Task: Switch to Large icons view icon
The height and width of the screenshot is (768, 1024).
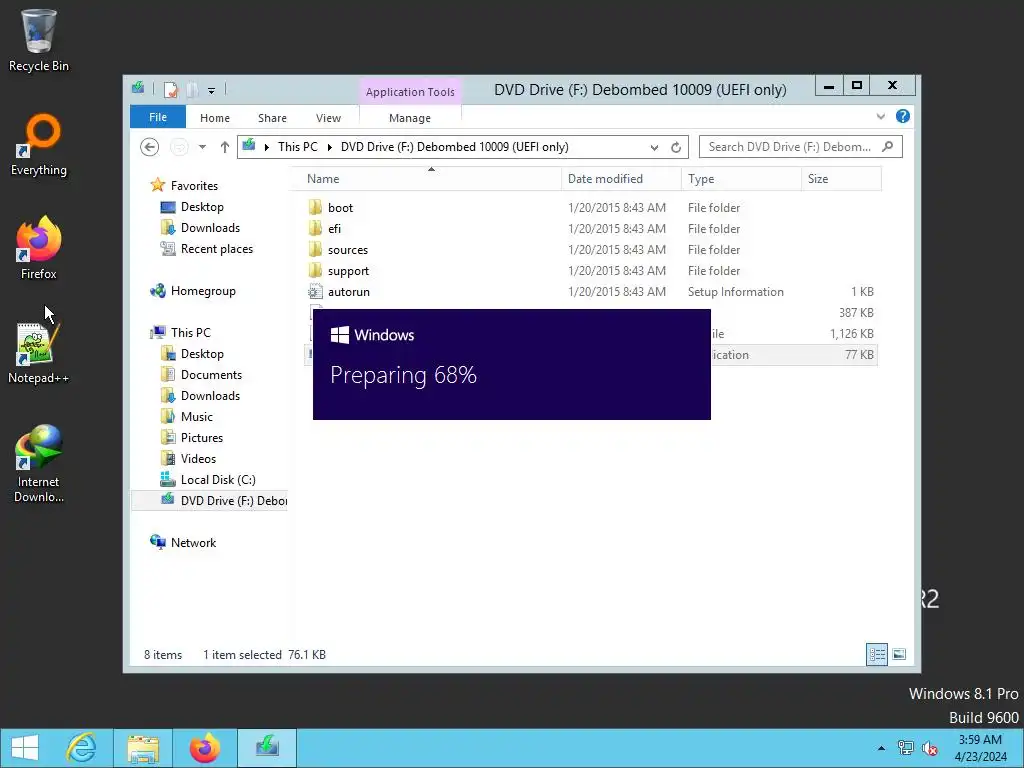Action: pos(899,654)
